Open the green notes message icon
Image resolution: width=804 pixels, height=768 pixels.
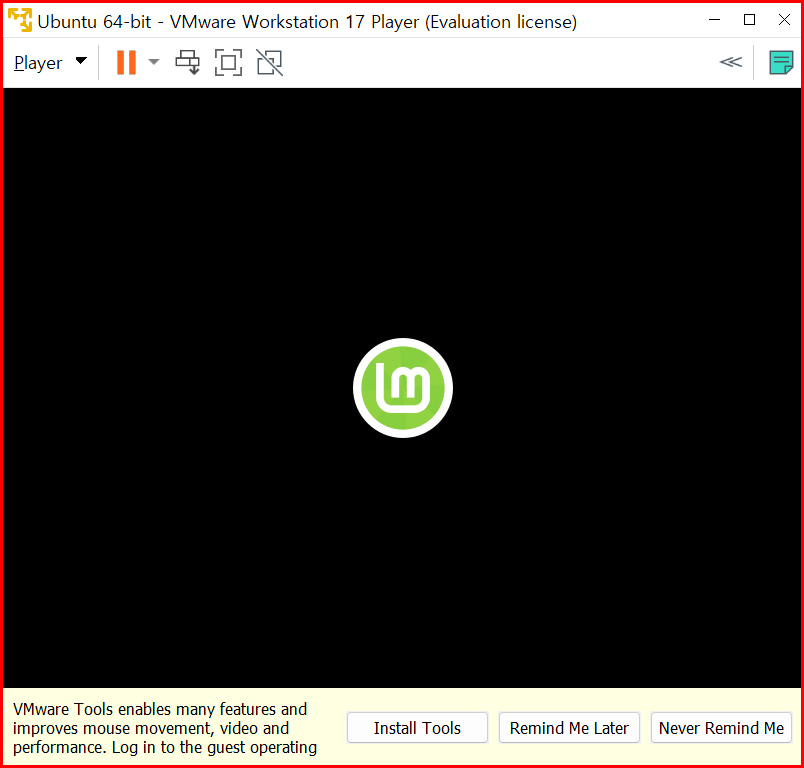coord(781,63)
